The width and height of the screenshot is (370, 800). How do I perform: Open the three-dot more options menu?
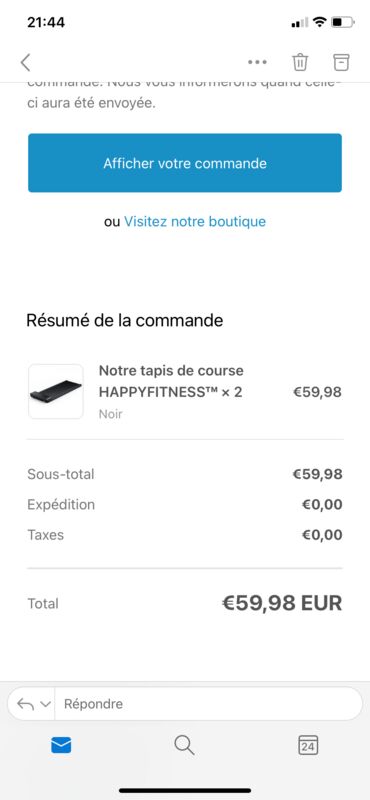click(x=257, y=62)
